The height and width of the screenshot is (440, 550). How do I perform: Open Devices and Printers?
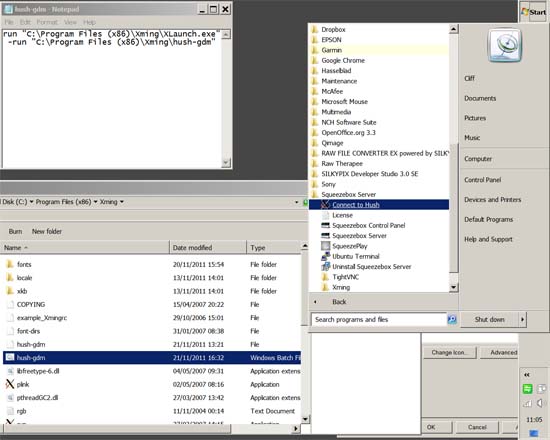tap(492, 200)
